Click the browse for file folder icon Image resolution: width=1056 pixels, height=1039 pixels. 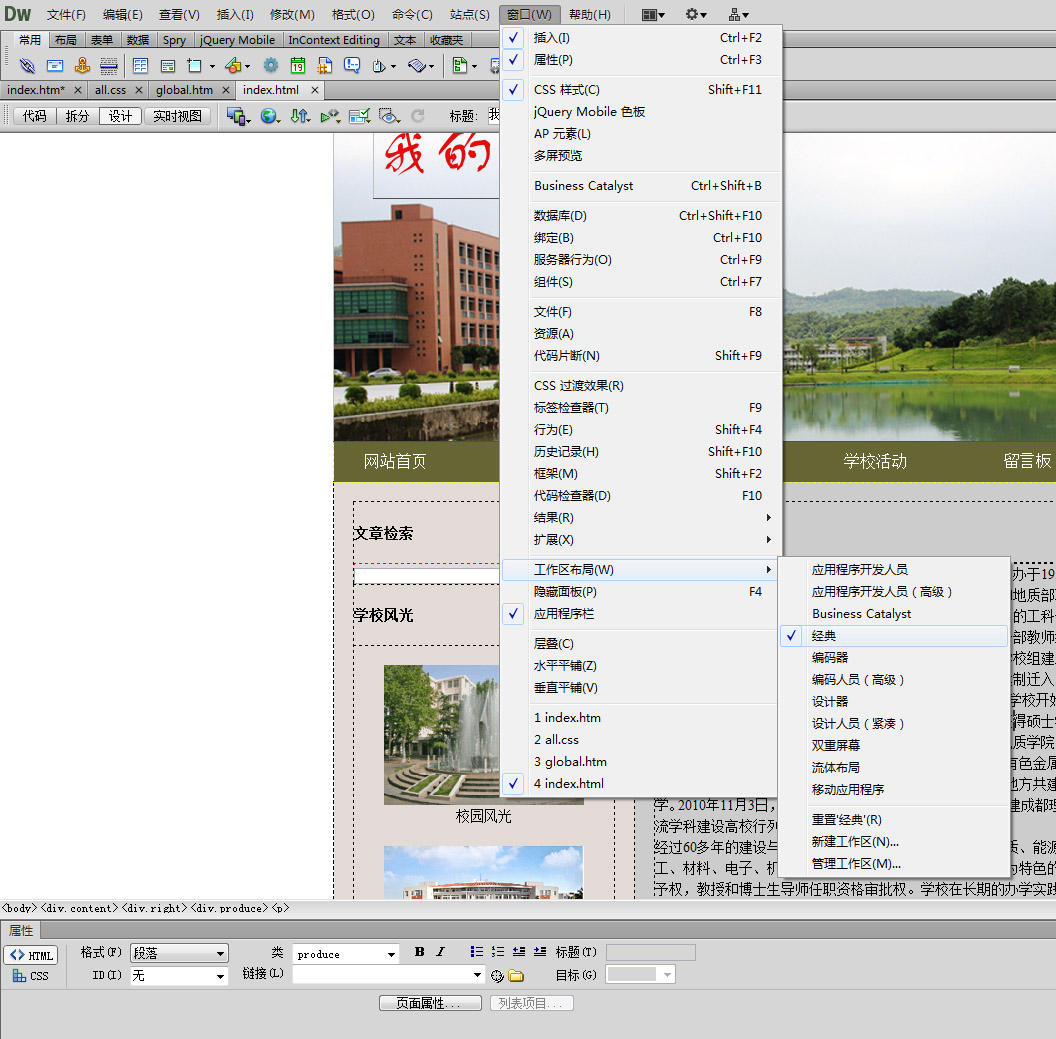click(516, 976)
